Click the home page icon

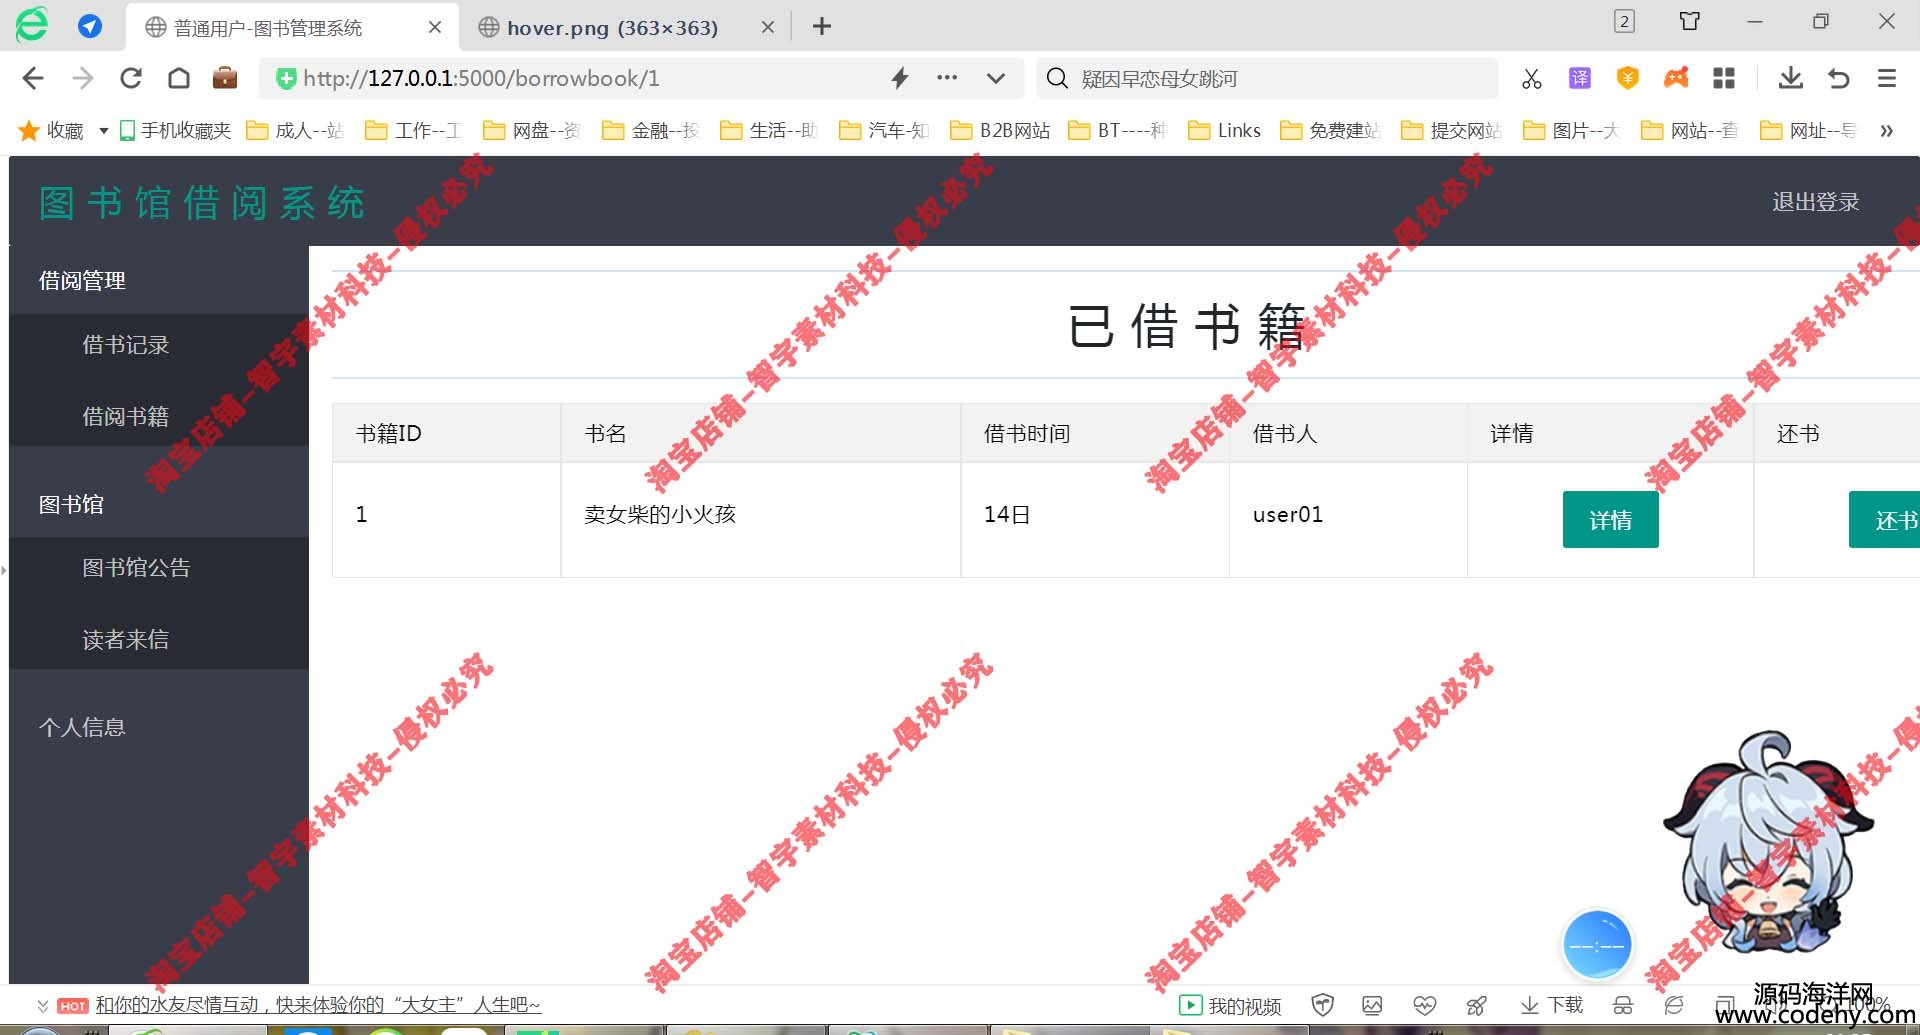179,78
